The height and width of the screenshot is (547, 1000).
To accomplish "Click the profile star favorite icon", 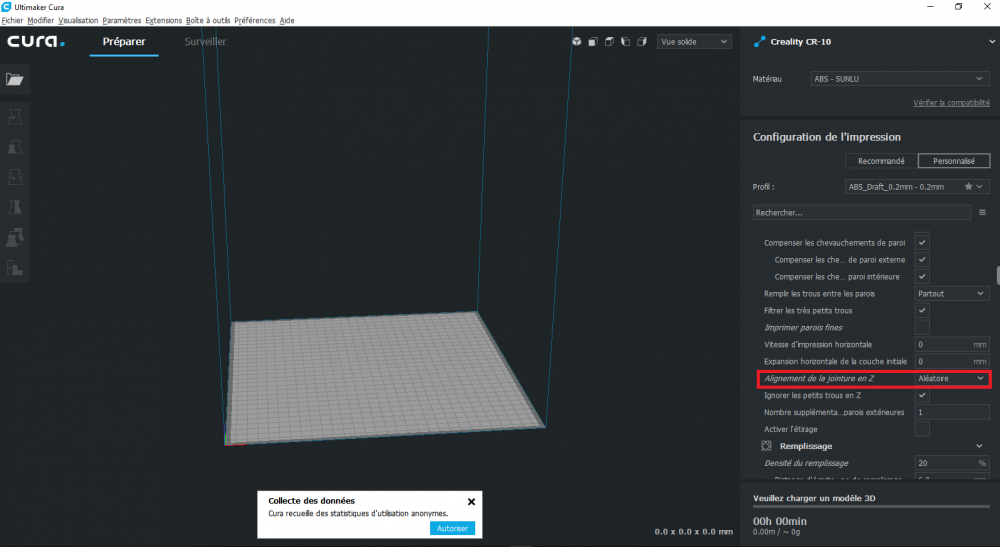I will 968,187.
